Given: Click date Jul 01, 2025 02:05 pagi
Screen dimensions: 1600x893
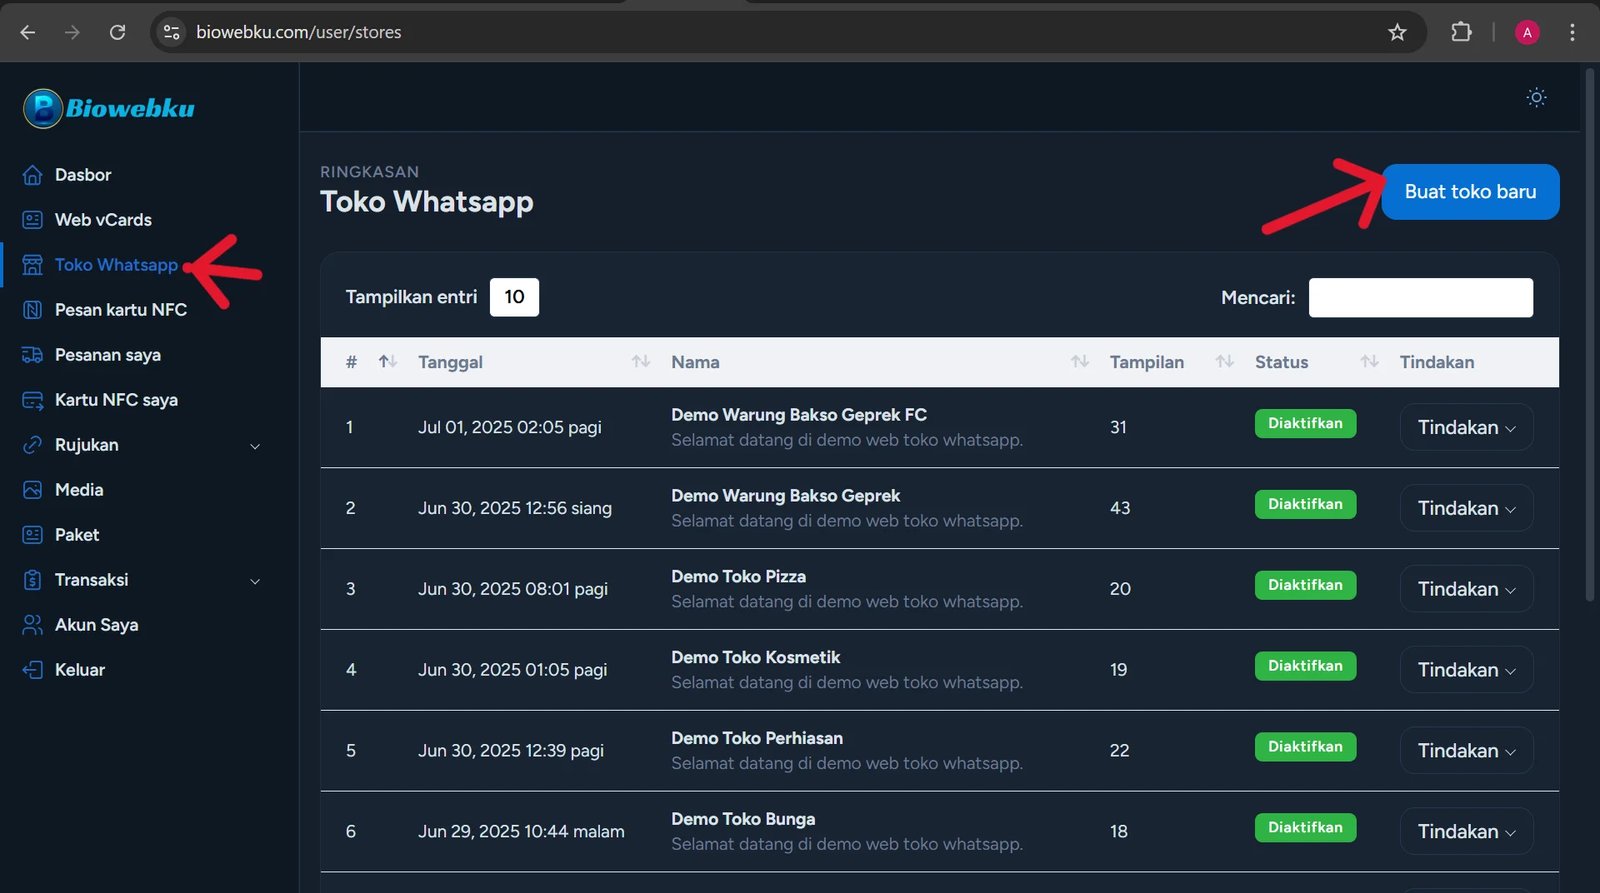Looking at the screenshot, I should [510, 427].
